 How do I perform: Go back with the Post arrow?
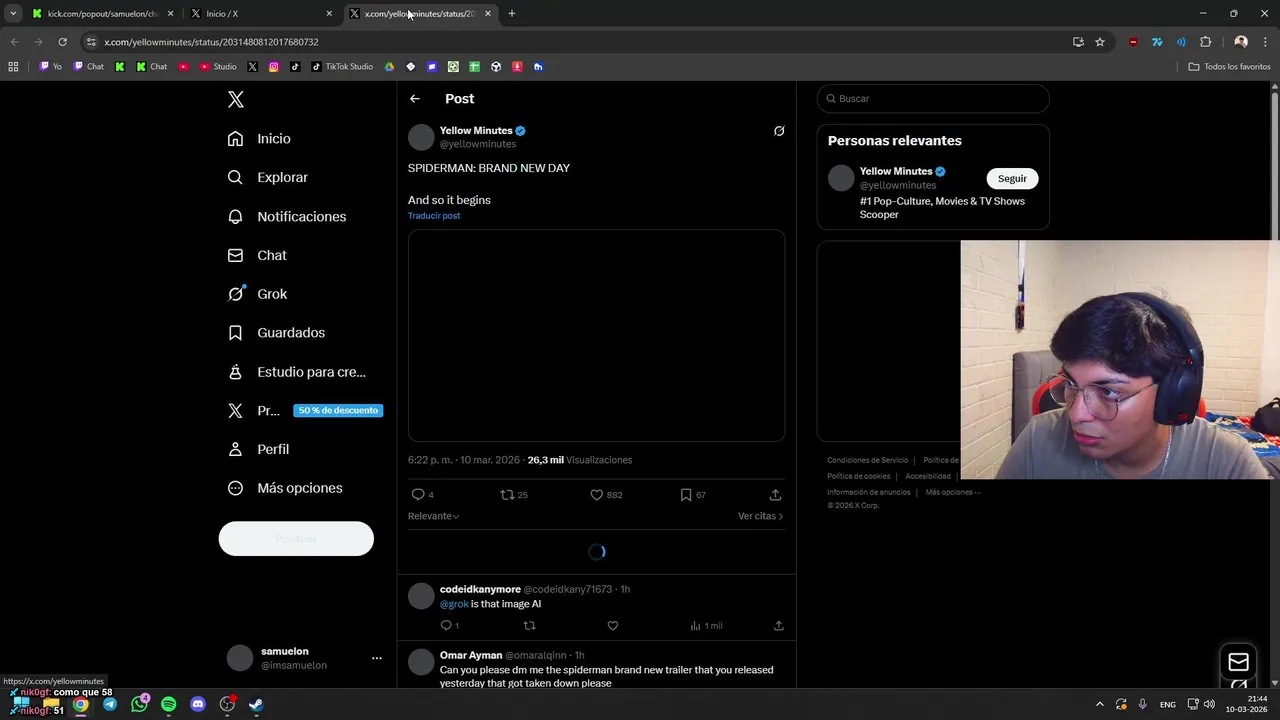coord(415,99)
